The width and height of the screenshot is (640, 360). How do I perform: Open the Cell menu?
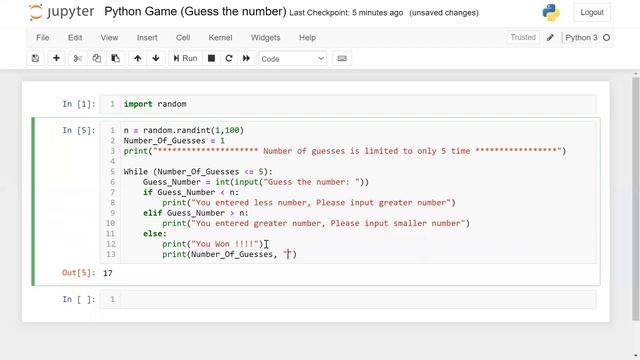(183, 38)
